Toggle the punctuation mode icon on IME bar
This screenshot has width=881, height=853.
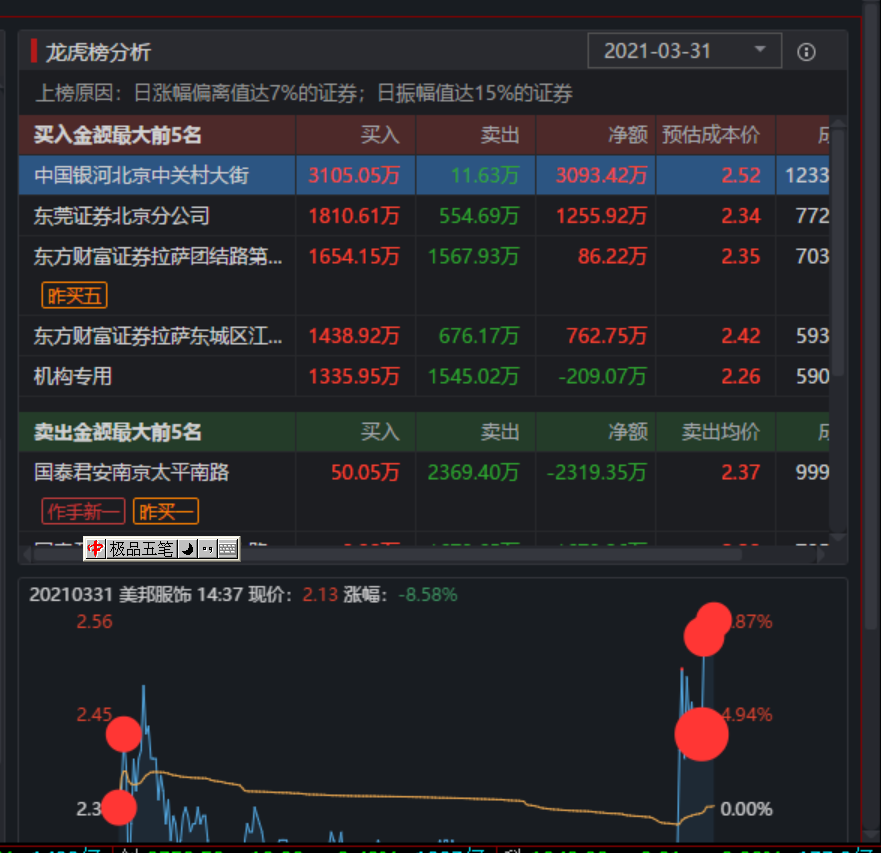(x=207, y=548)
